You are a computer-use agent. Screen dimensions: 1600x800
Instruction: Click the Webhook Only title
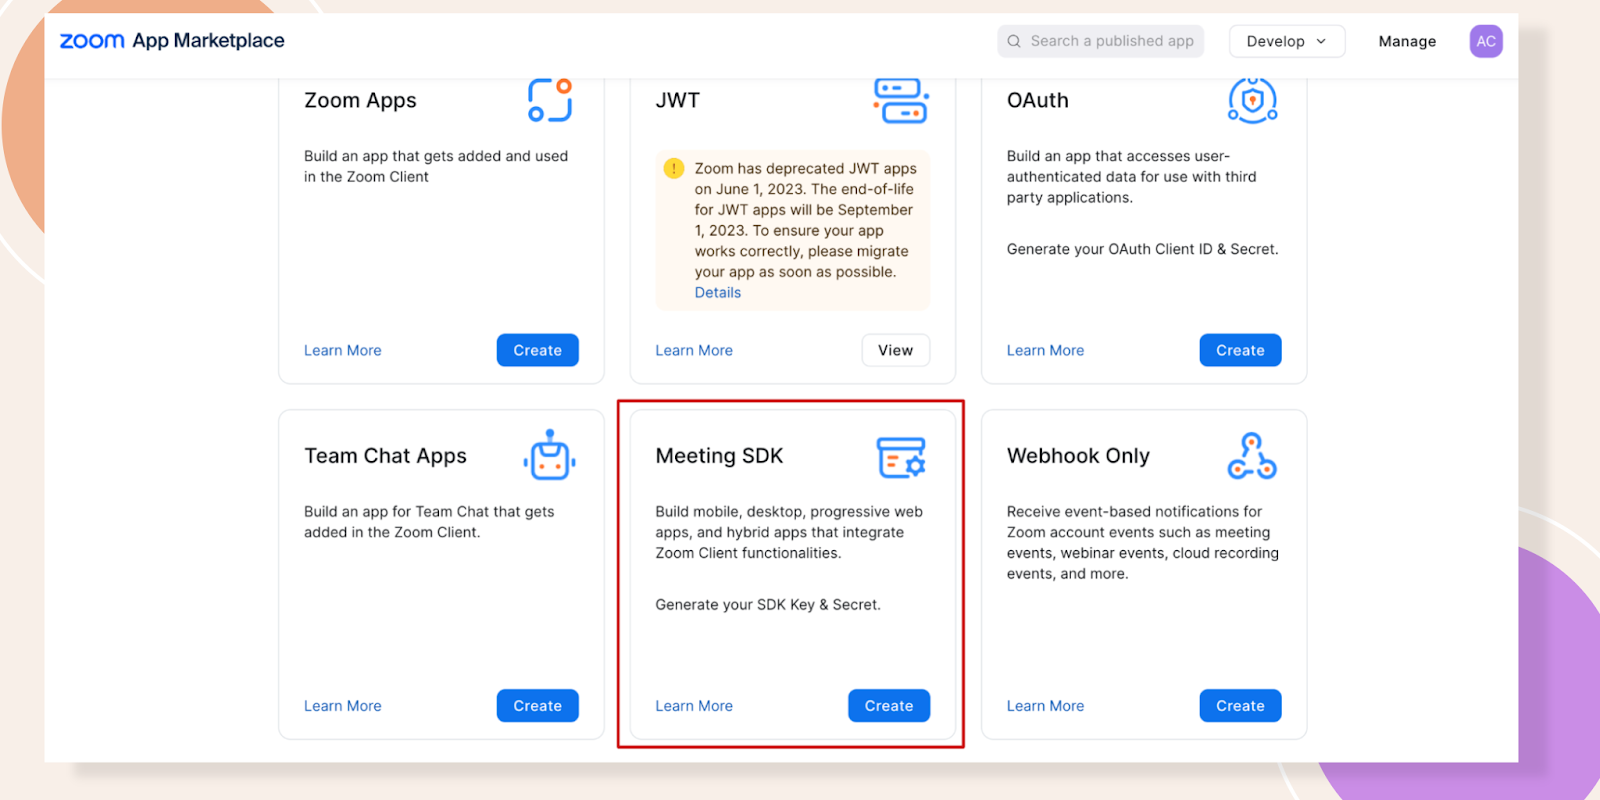click(1078, 456)
